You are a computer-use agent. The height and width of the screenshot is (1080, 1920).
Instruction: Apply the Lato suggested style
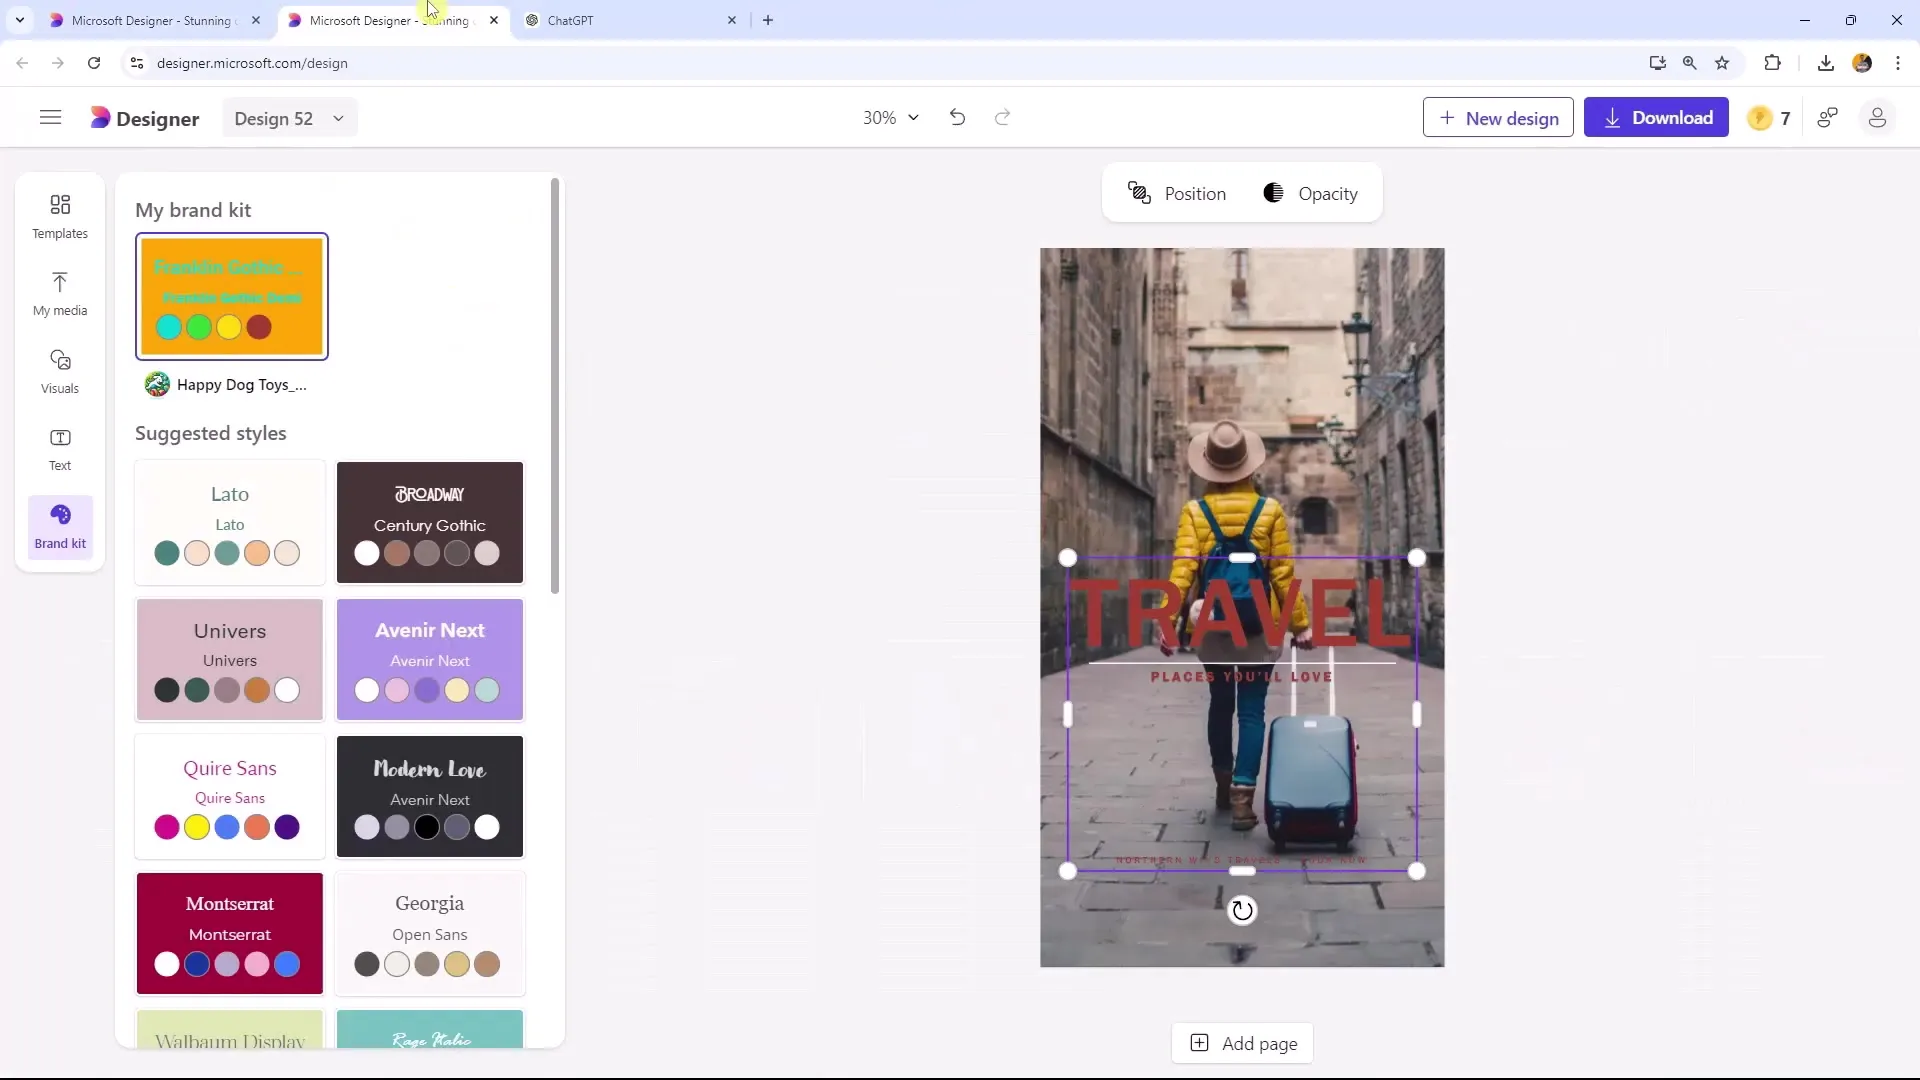pos(230,522)
